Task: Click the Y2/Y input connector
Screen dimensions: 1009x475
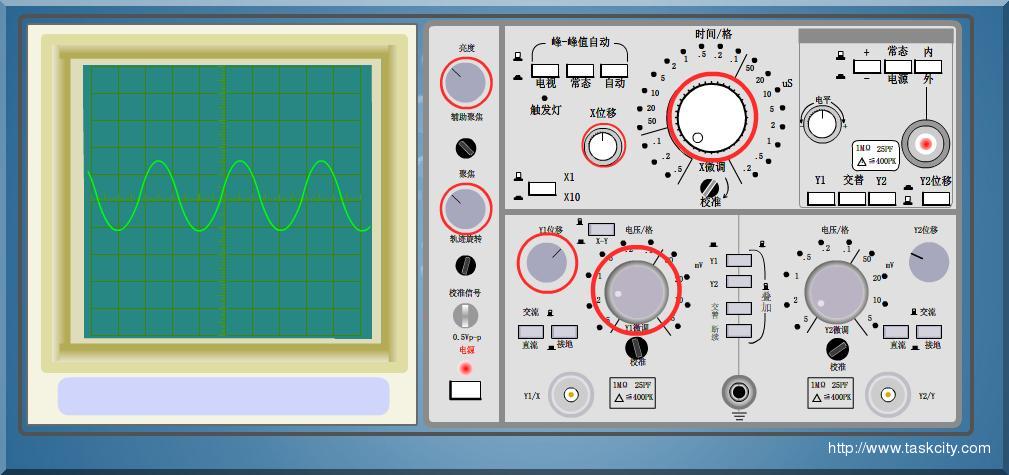Action: click(x=888, y=395)
